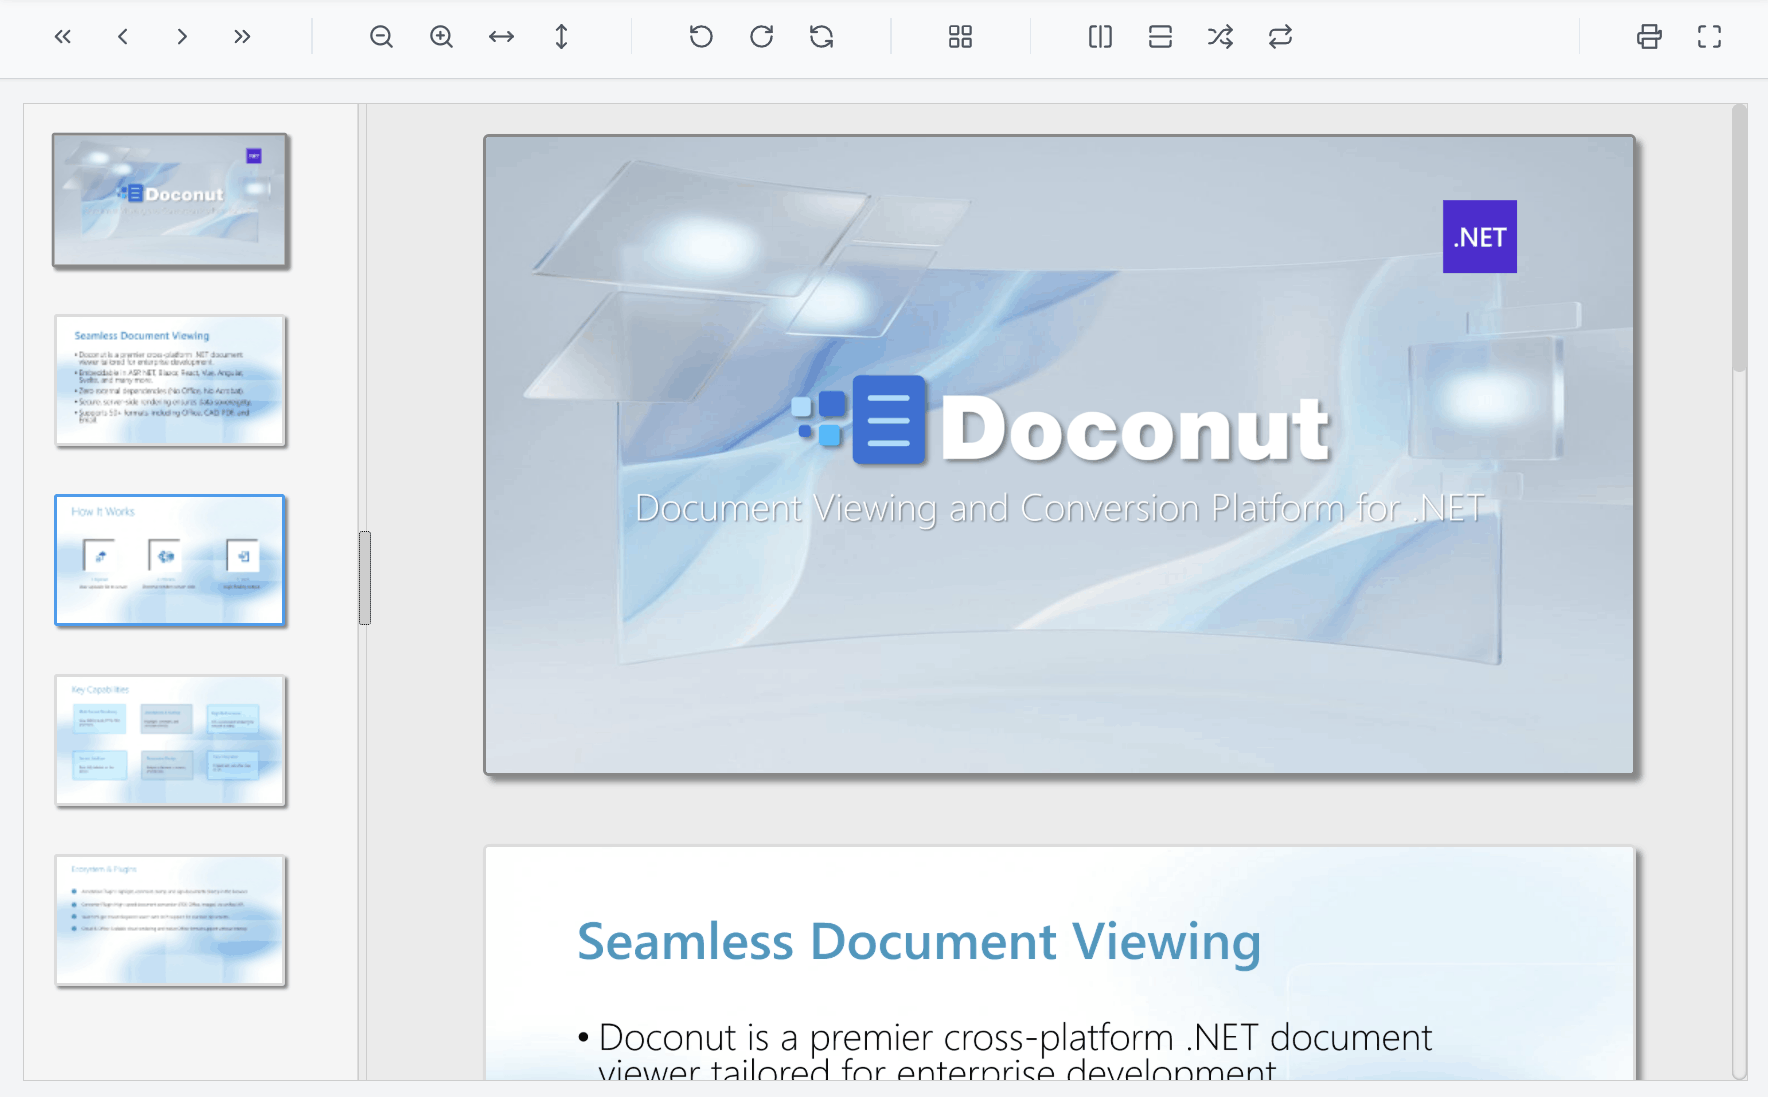Jump to the last page
This screenshot has height=1097, width=1768.
click(x=242, y=36)
